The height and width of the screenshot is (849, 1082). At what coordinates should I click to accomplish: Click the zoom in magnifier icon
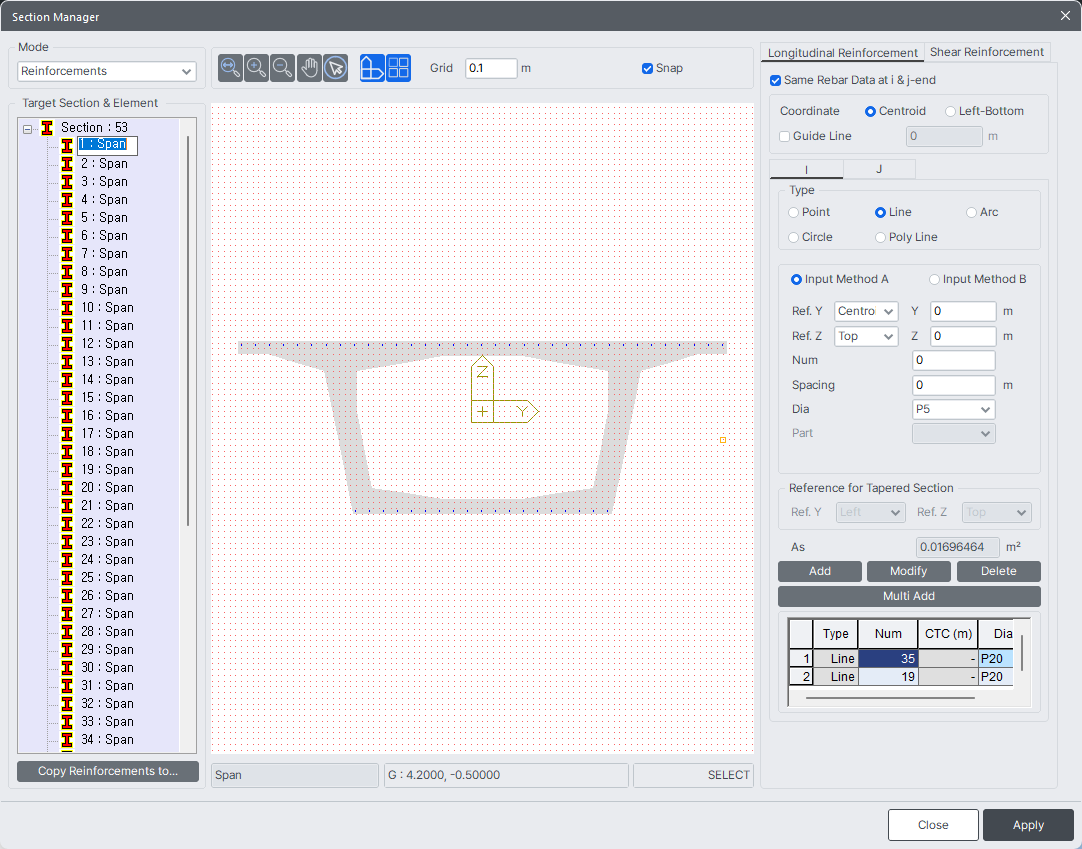257,68
